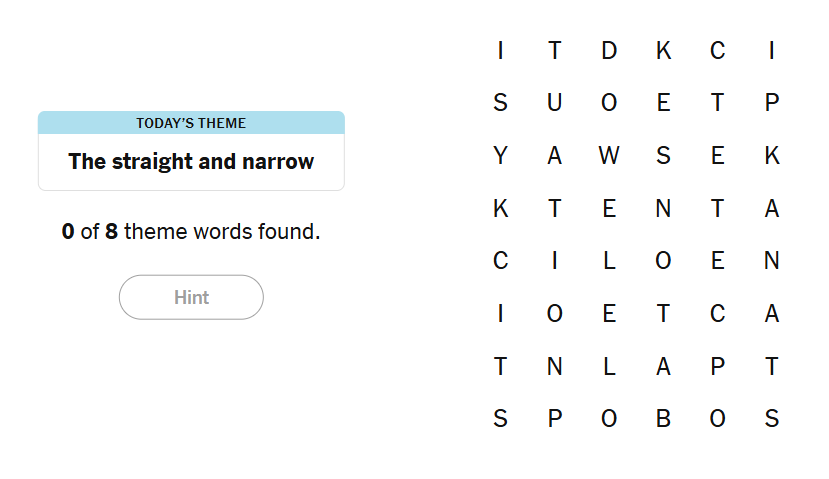Select the A in the seventh row
The image size is (829, 479).
(x=663, y=367)
